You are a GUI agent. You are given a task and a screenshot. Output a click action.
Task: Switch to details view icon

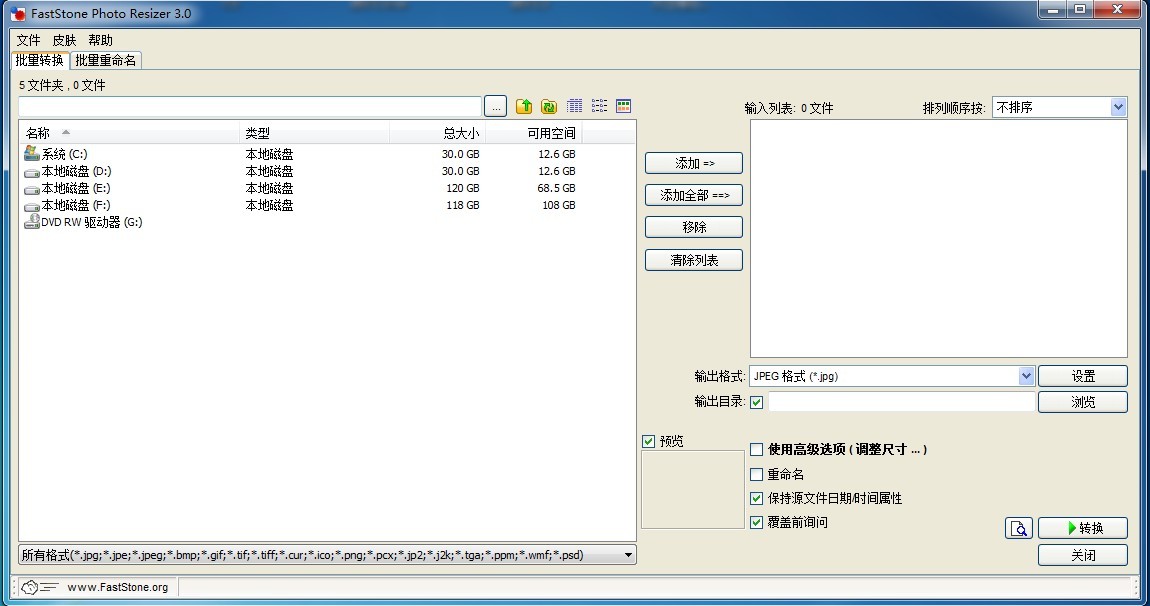click(575, 106)
